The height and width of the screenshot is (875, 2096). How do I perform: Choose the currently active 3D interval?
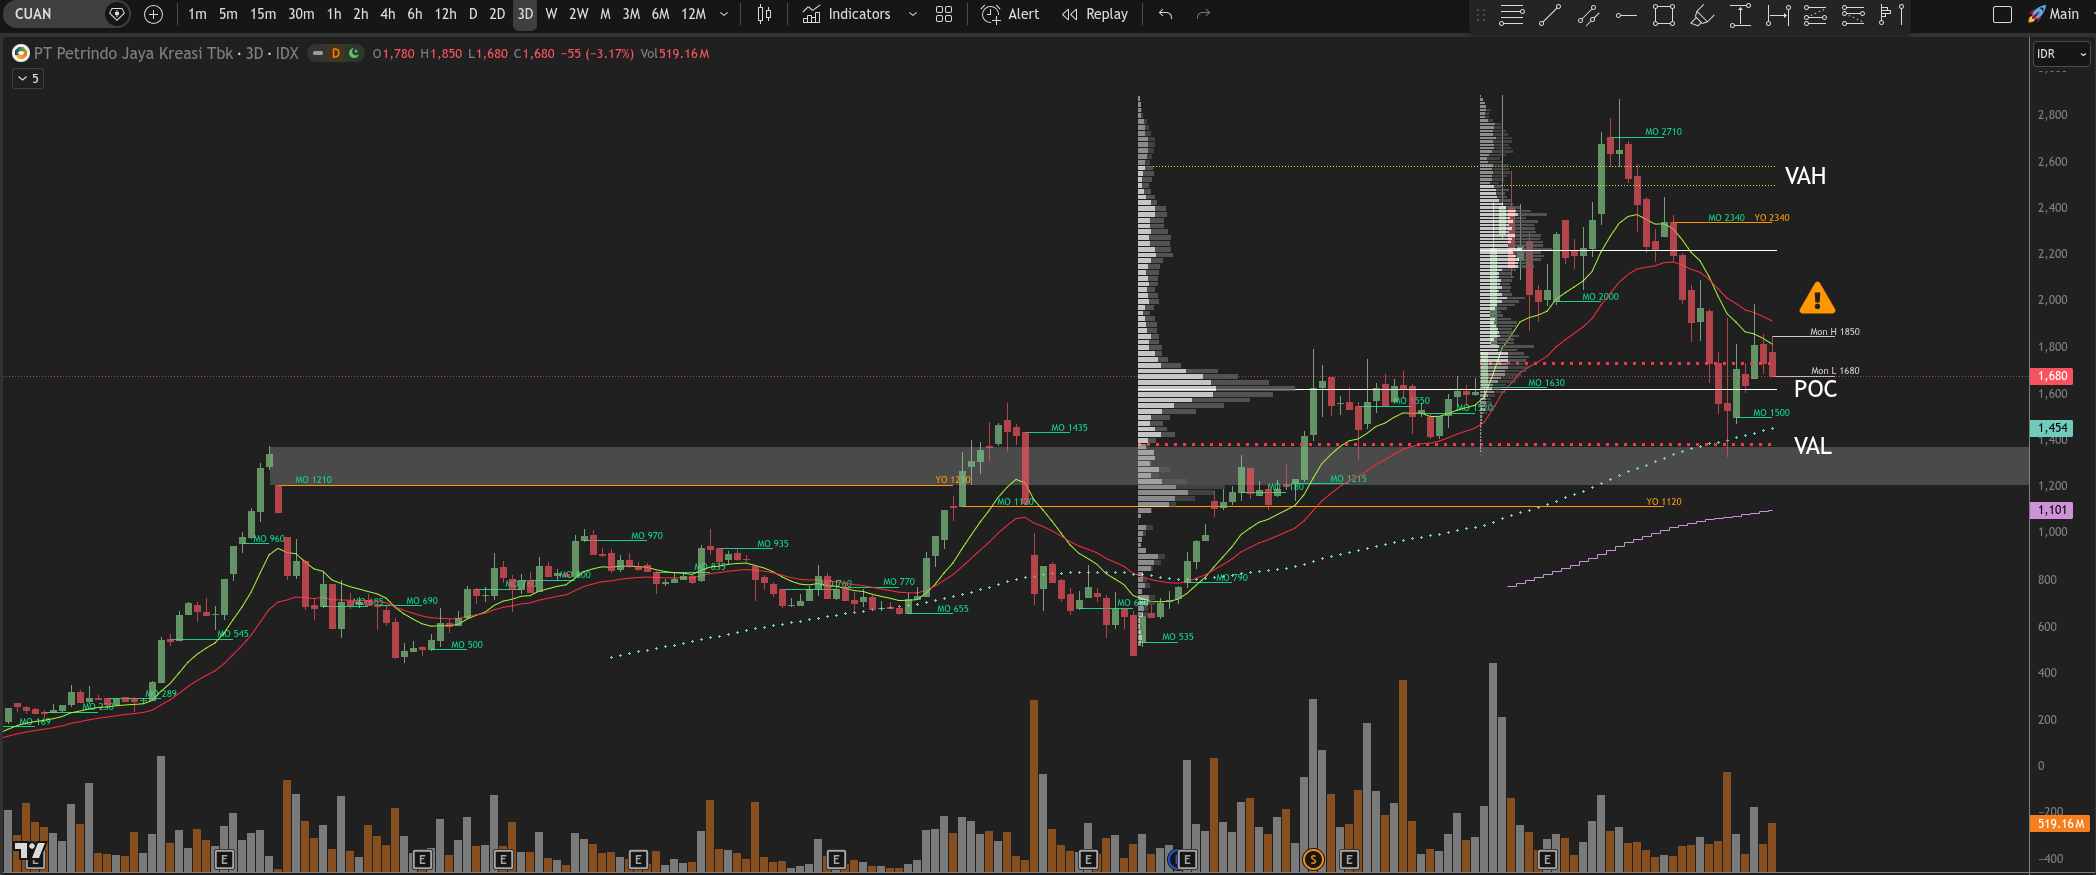(525, 14)
